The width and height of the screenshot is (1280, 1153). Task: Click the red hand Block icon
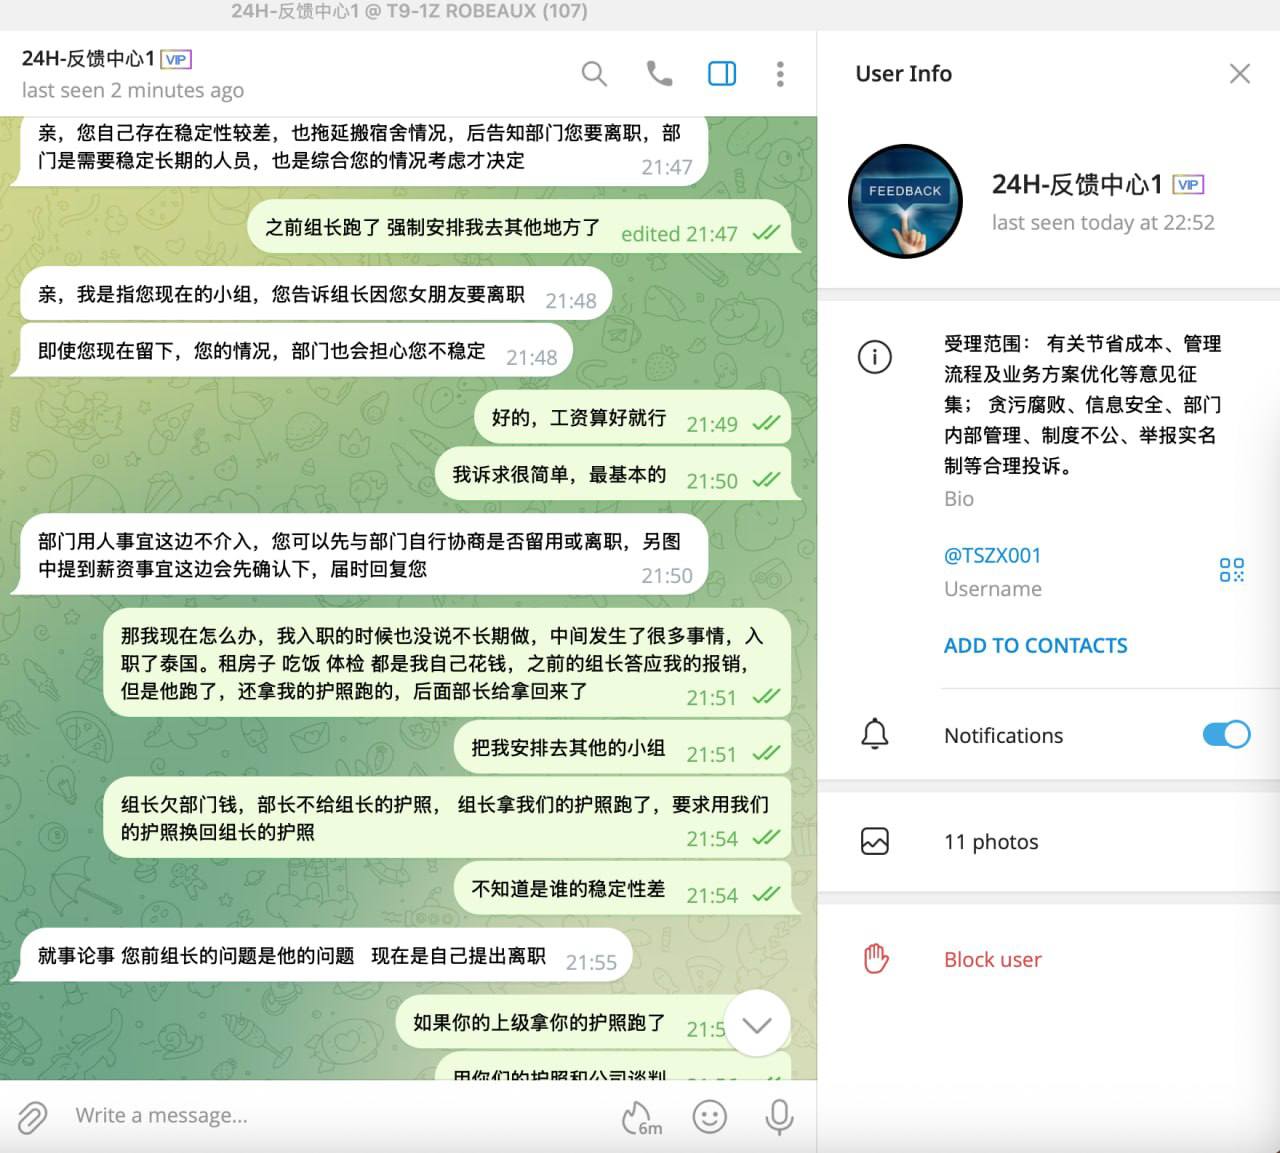[x=875, y=959]
